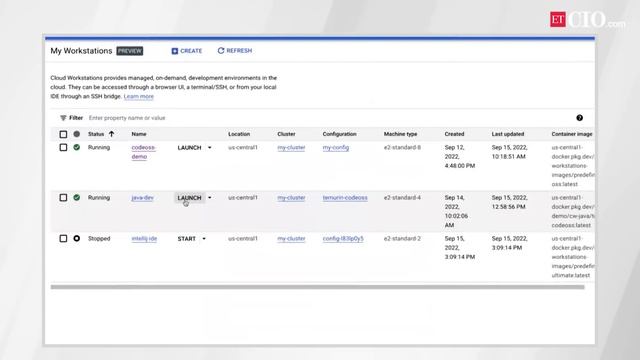Open the Learn more link

139,96
